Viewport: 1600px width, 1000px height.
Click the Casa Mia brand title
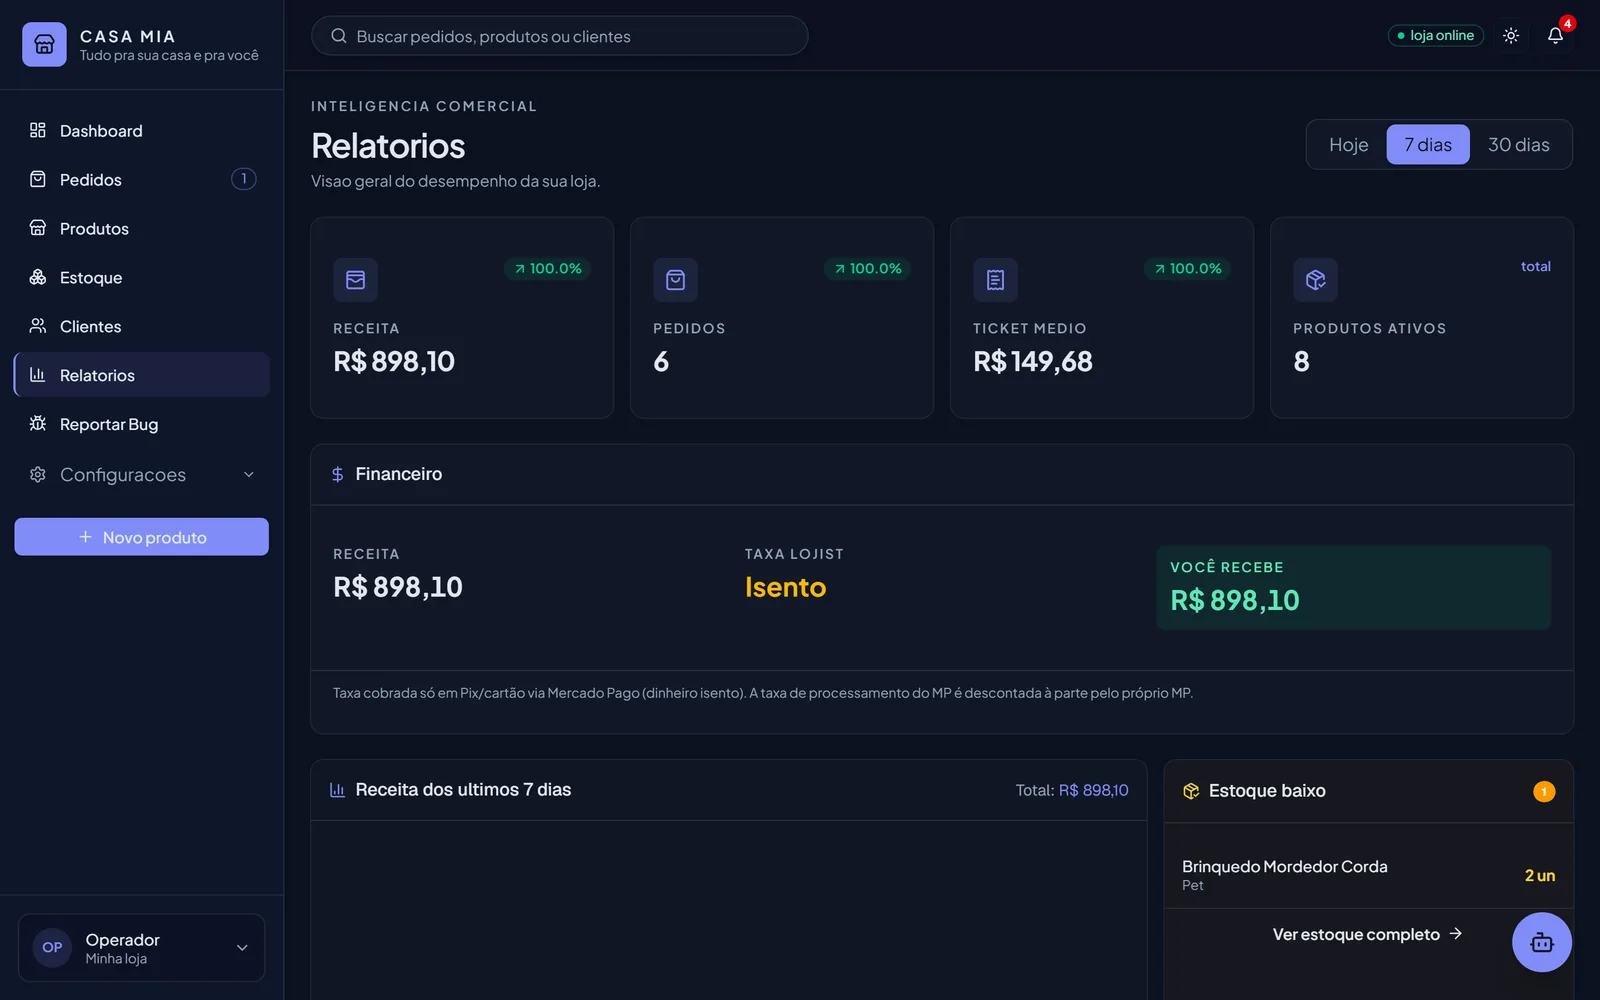pyautogui.click(x=127, y=36)
